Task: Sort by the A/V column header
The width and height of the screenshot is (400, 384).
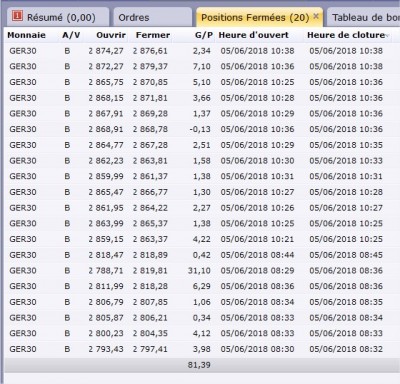Action: 71,35
